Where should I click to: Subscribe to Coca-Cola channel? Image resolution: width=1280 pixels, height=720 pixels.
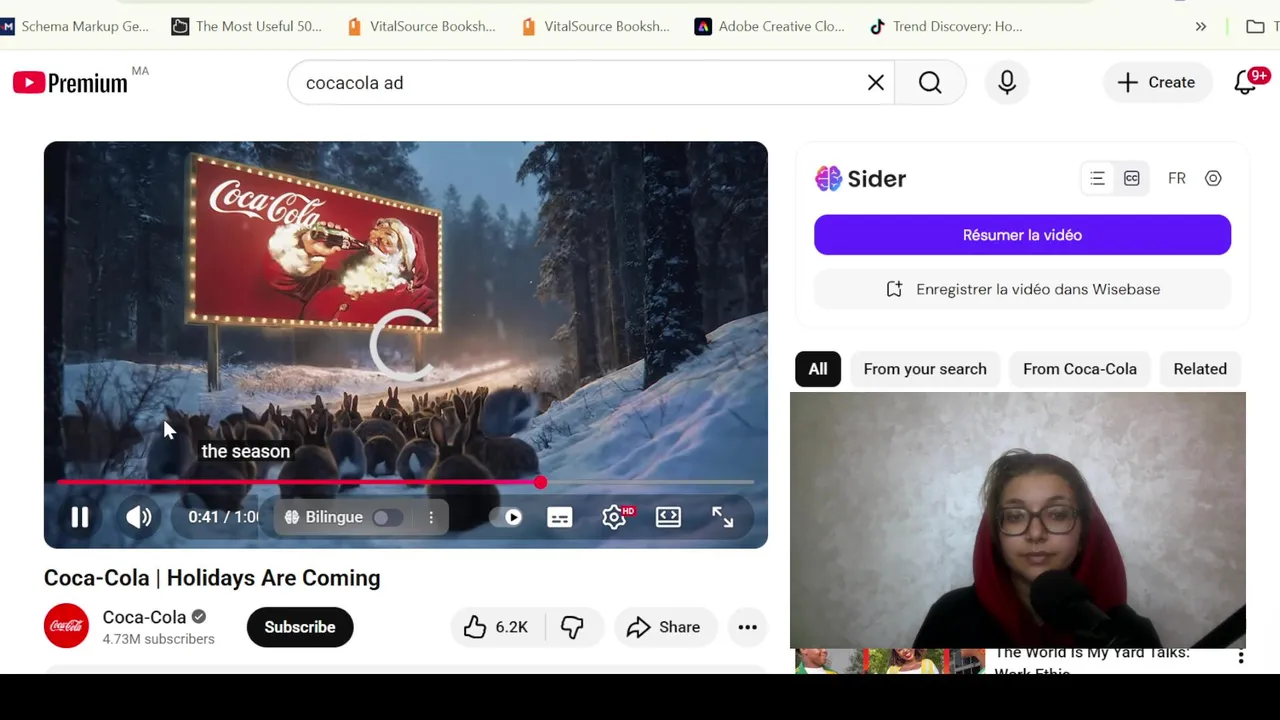pos(300,627)
